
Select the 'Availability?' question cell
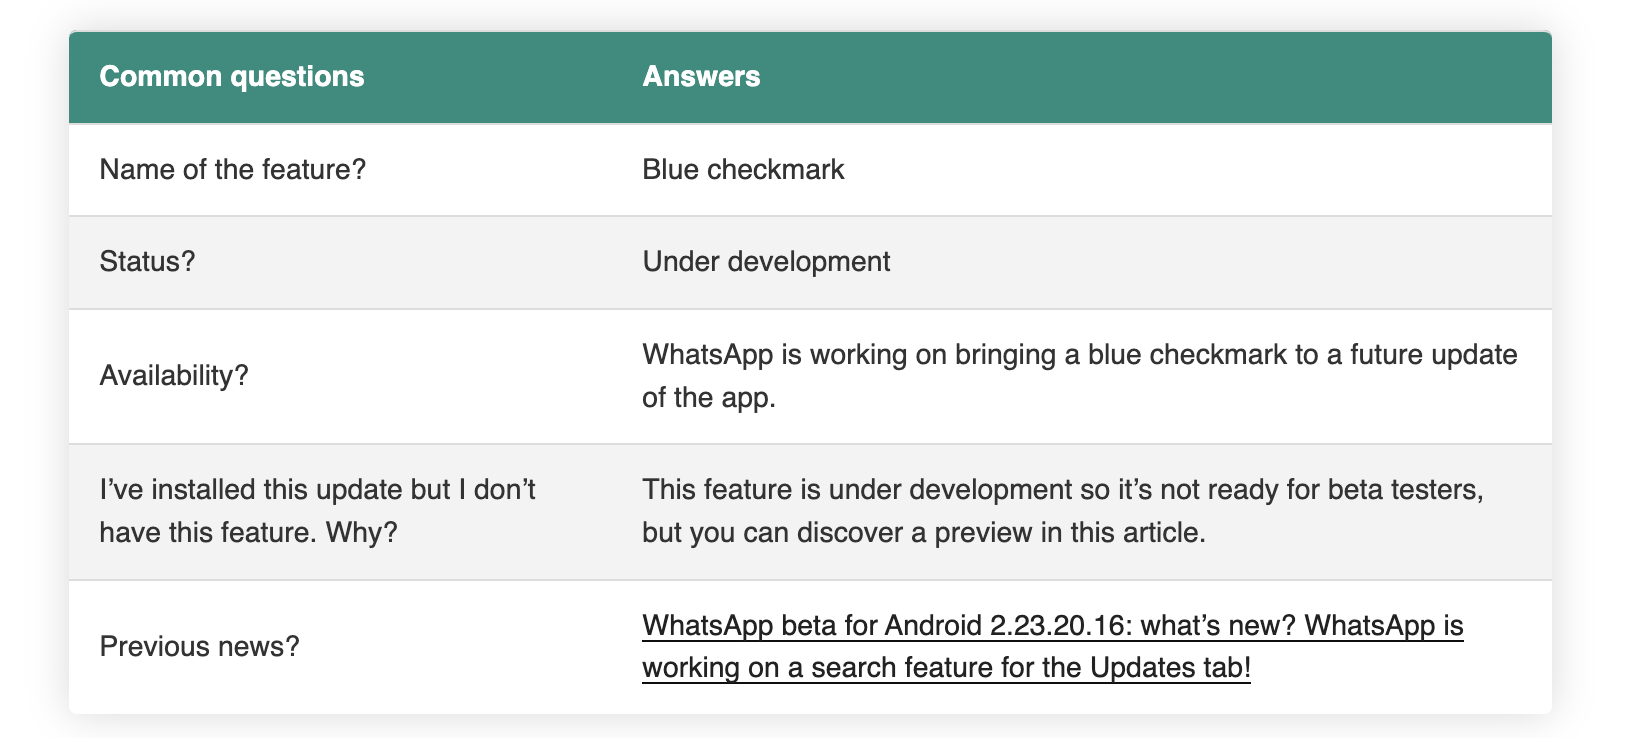click(x=174, y=376)
